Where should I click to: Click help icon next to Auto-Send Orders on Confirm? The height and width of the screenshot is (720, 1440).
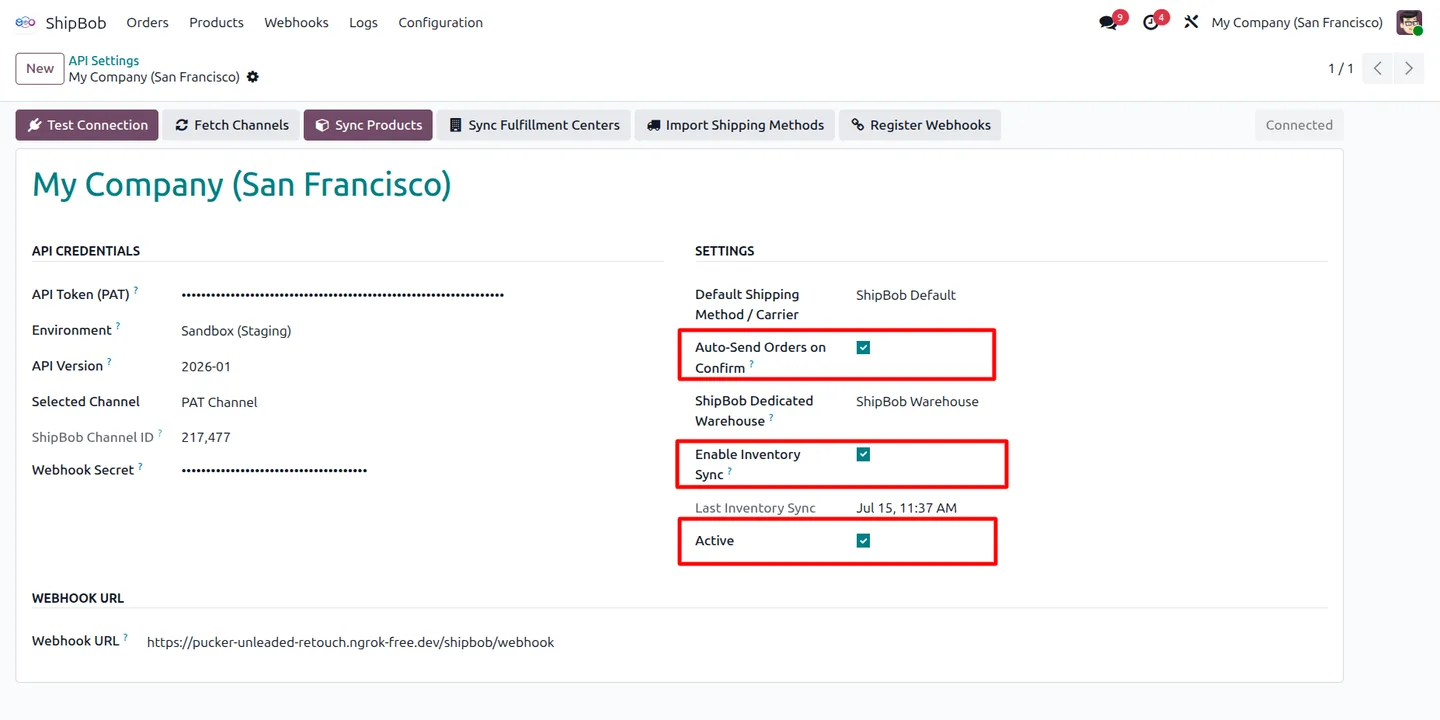(751, 365)
